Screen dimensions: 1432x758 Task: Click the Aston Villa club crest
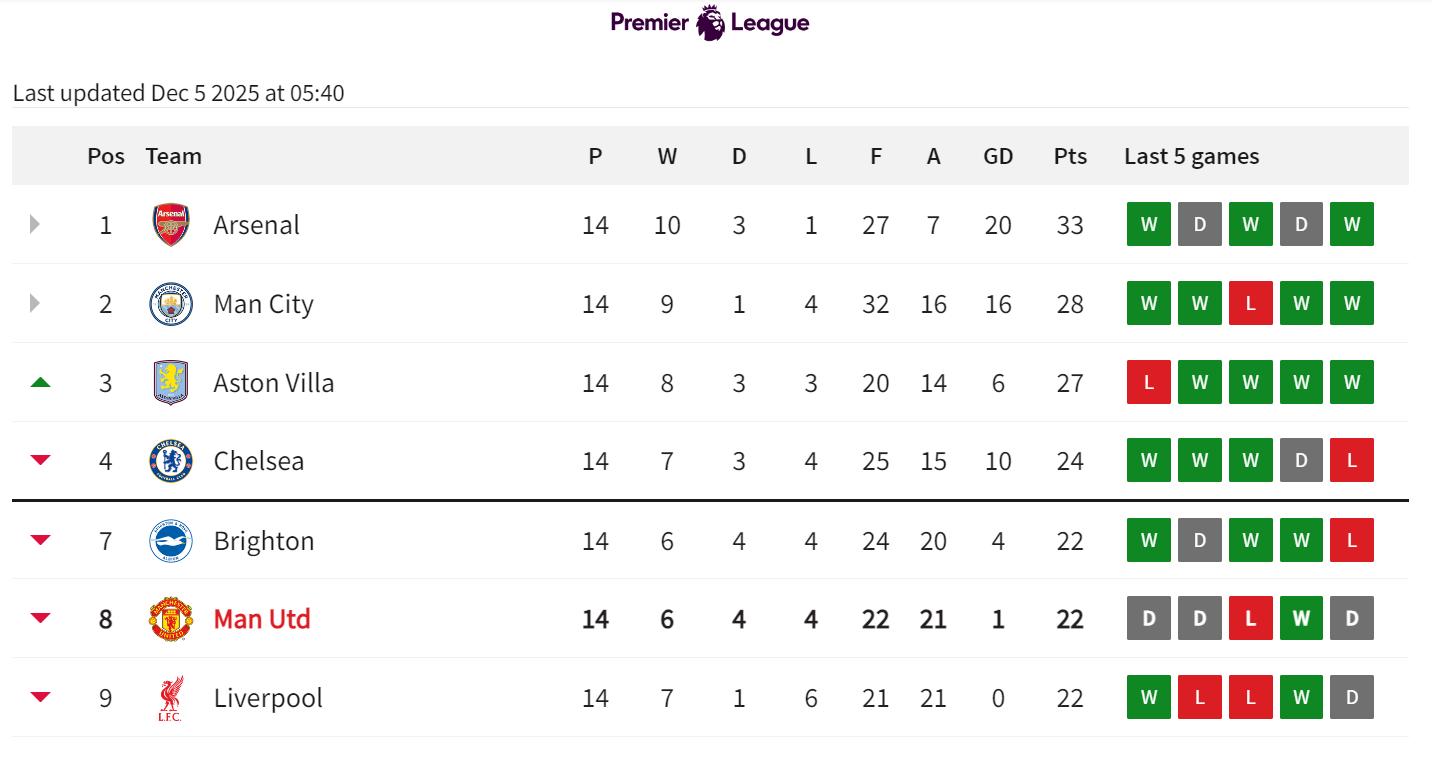(x=171, y=383)
